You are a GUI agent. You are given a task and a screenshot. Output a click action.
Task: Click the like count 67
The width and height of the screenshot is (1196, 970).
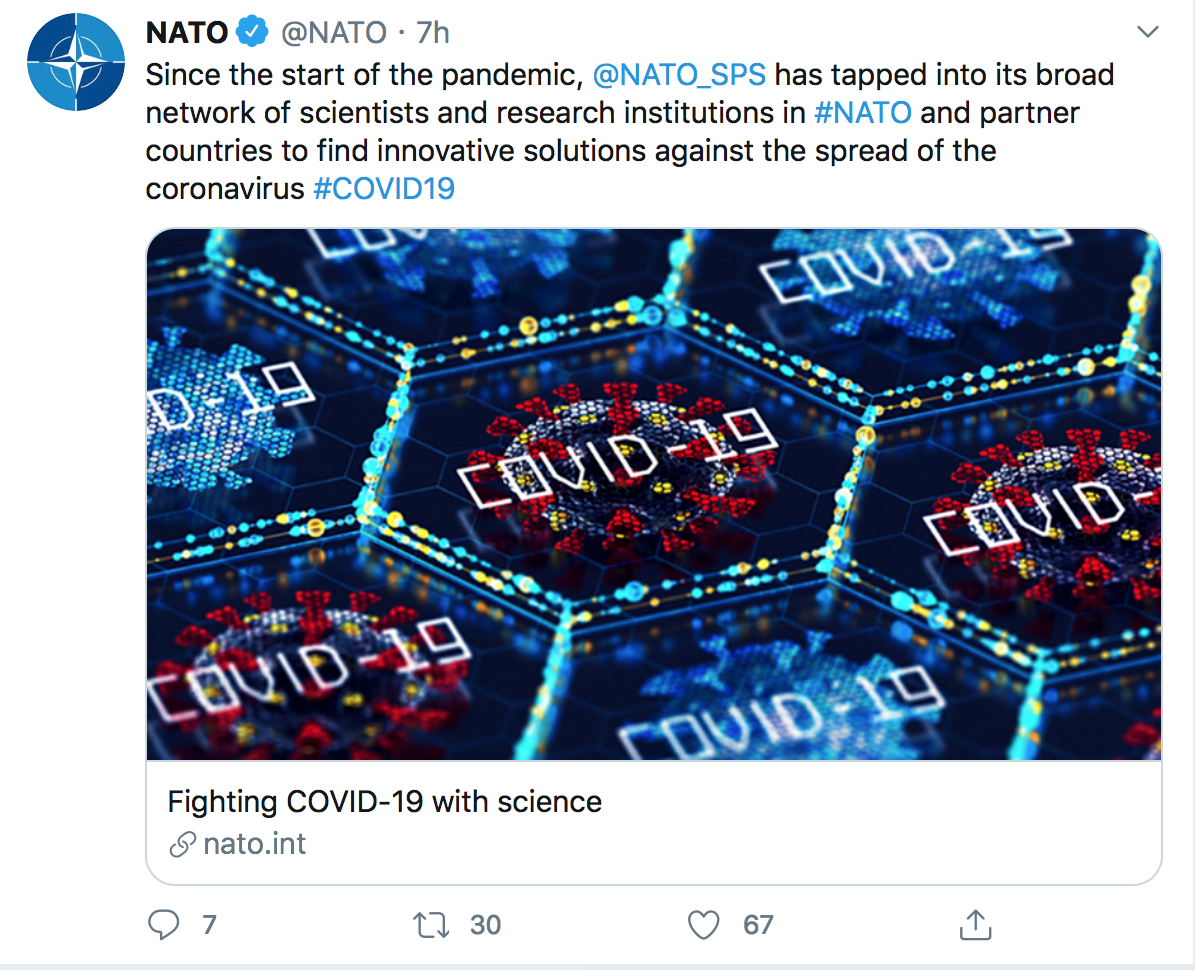pos(758,925)
